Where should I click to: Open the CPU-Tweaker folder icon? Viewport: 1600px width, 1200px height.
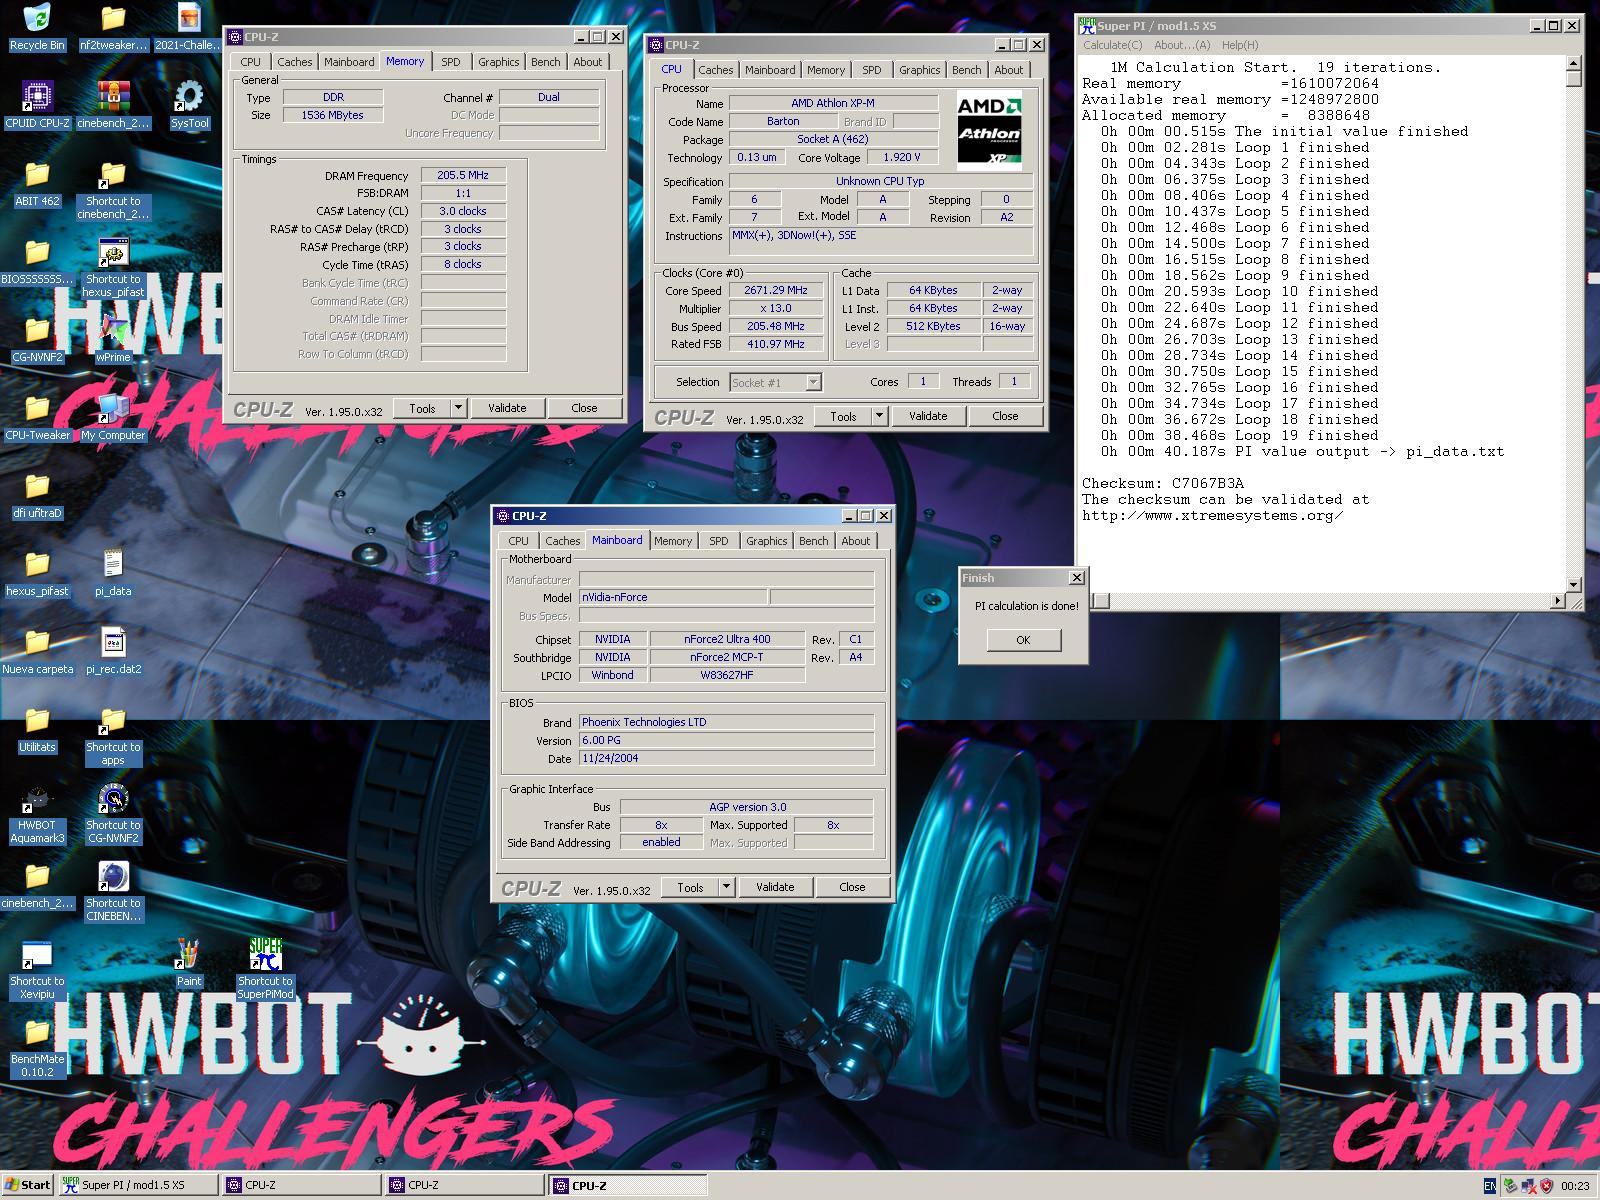[37, 417]
